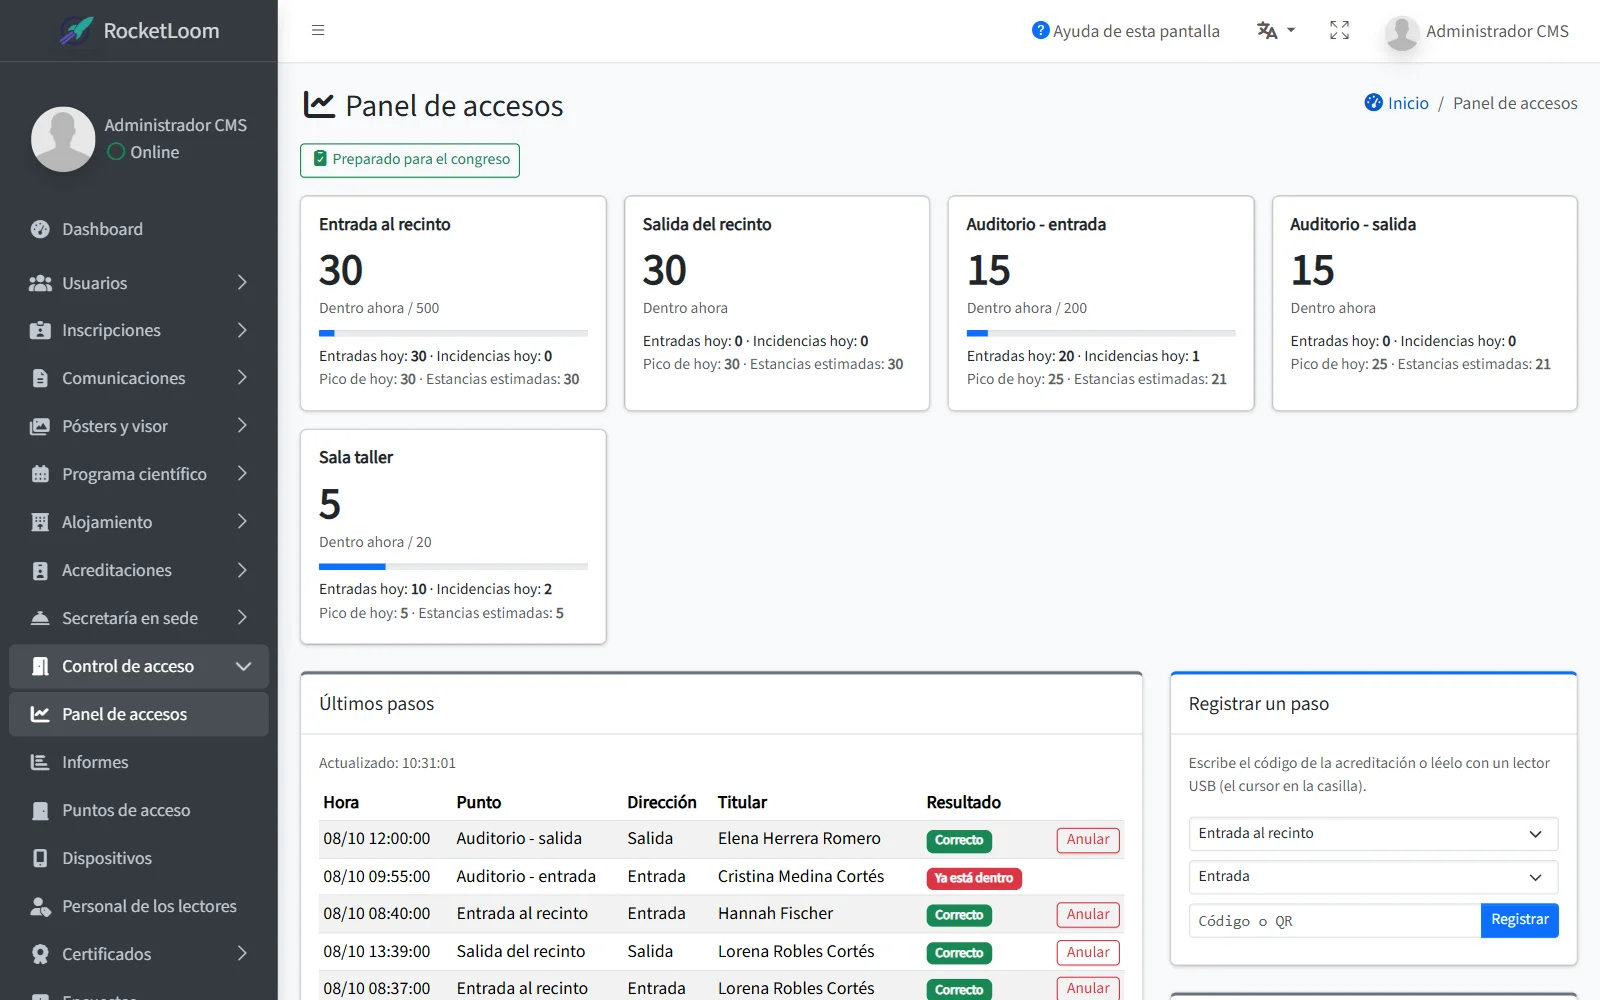Click the Secretaría en sede bell icon
The height and width of the screenshot is (1000, 1600).
(40, 618)
